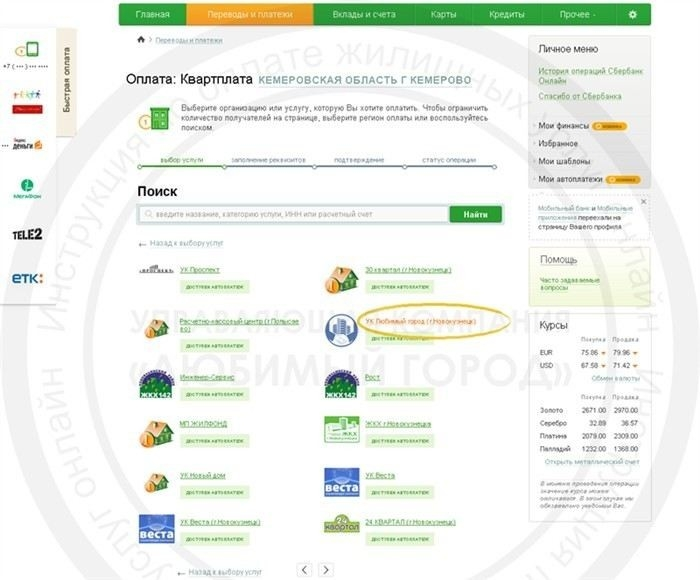Click the Расчетно-кассовый центр house icon

pos(156,328)
